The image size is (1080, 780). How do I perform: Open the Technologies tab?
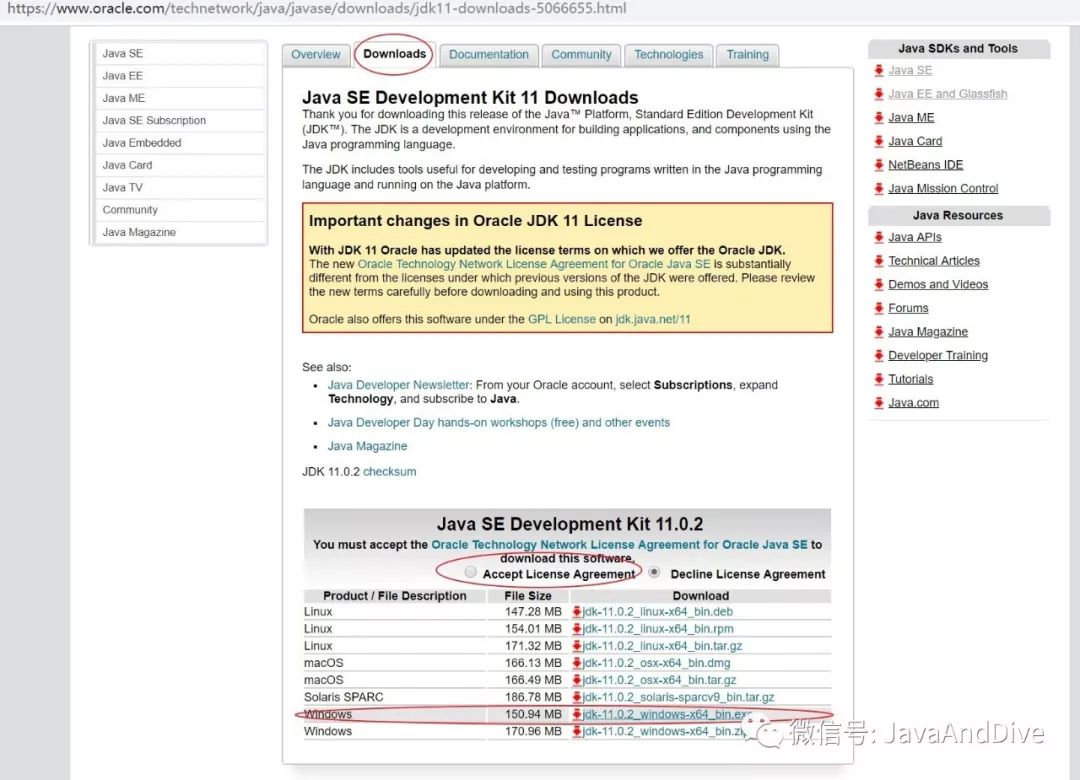(669, 54)
